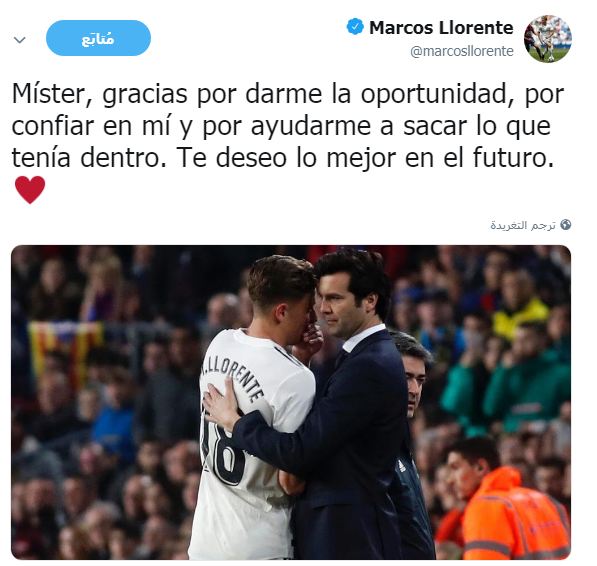Open the circular profile avatar picture

(548, 38)
